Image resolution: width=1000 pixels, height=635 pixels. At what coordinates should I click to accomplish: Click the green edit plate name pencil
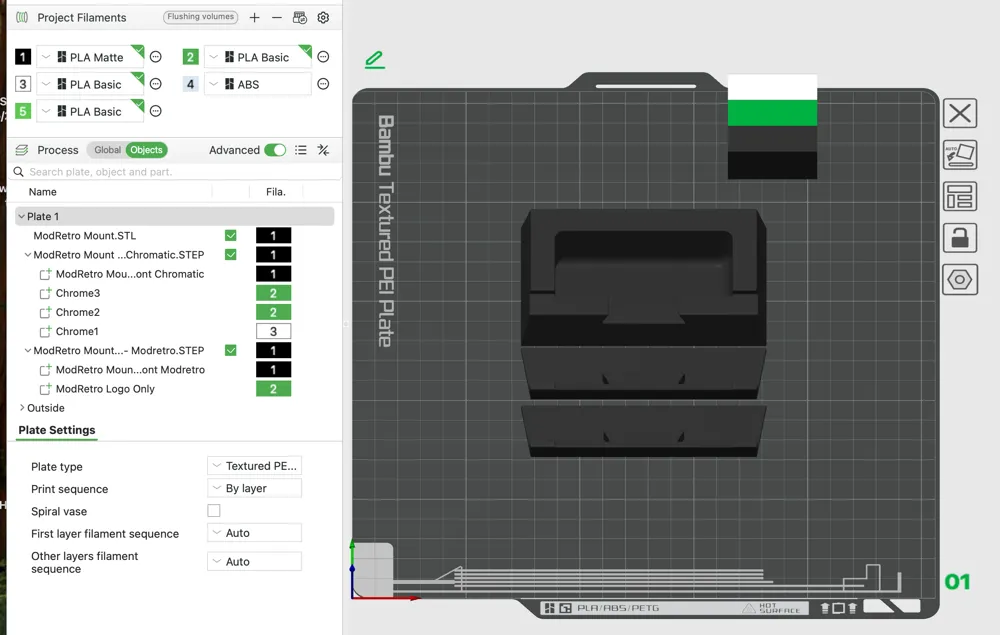(375, 60)
